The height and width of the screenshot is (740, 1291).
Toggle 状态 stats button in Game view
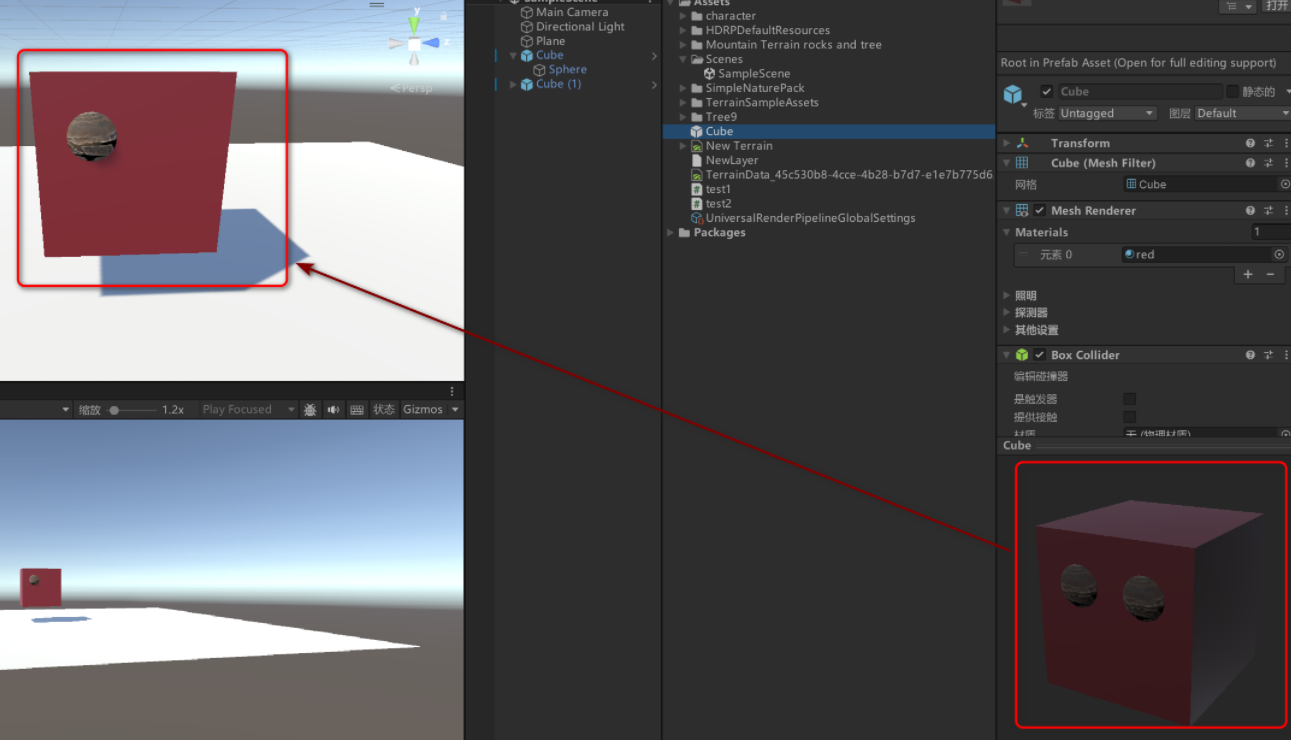[x=384, y=410]
